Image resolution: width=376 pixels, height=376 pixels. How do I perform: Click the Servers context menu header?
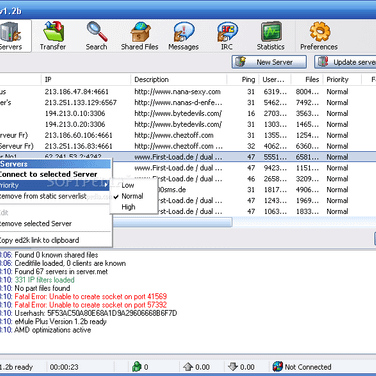(x=55, y=164)
